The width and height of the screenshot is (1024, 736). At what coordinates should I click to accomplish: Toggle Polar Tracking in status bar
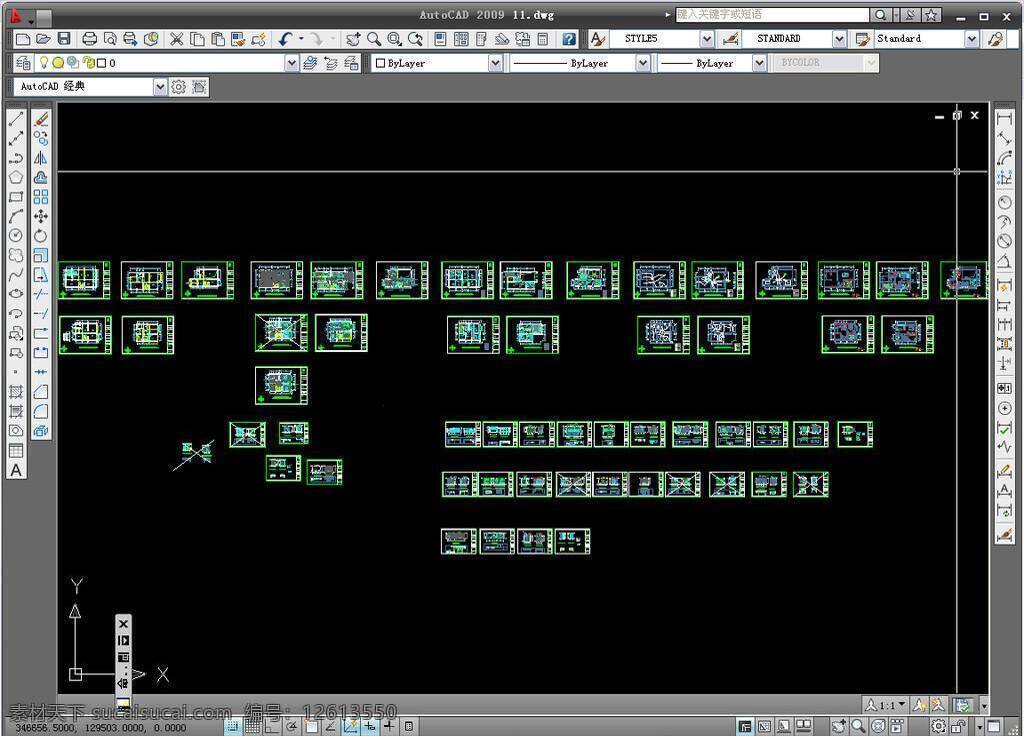point(292,726)
